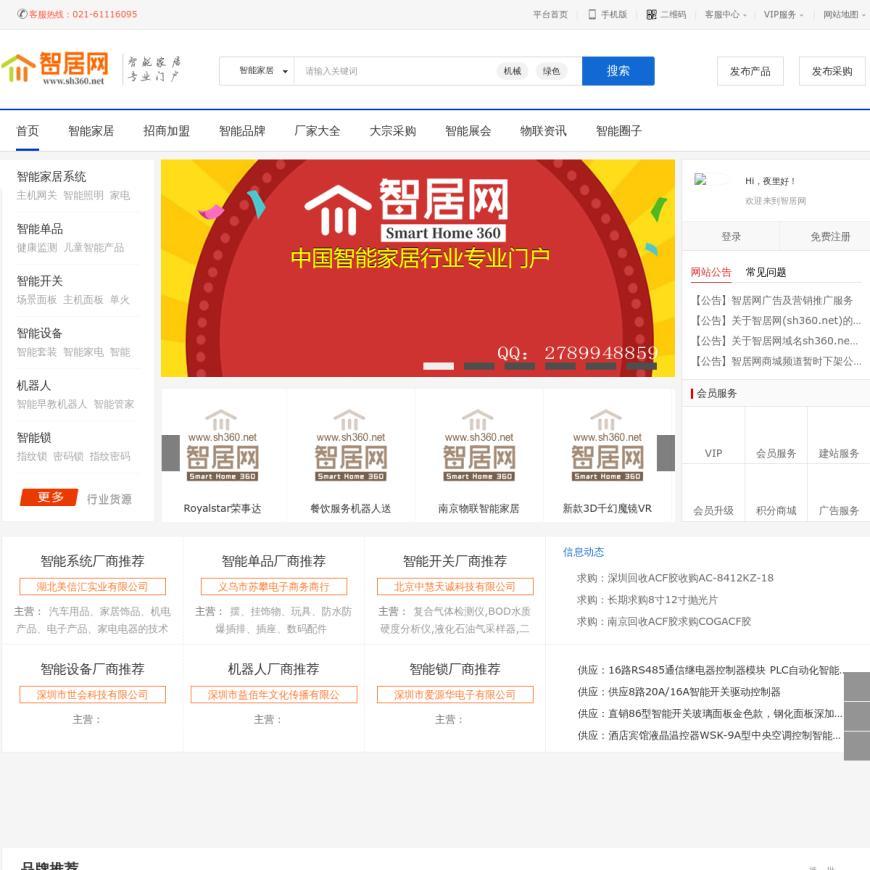870x870 pixels.
Task: Click the orange 更多 button in sidebar
Action: tap(49, 497)
